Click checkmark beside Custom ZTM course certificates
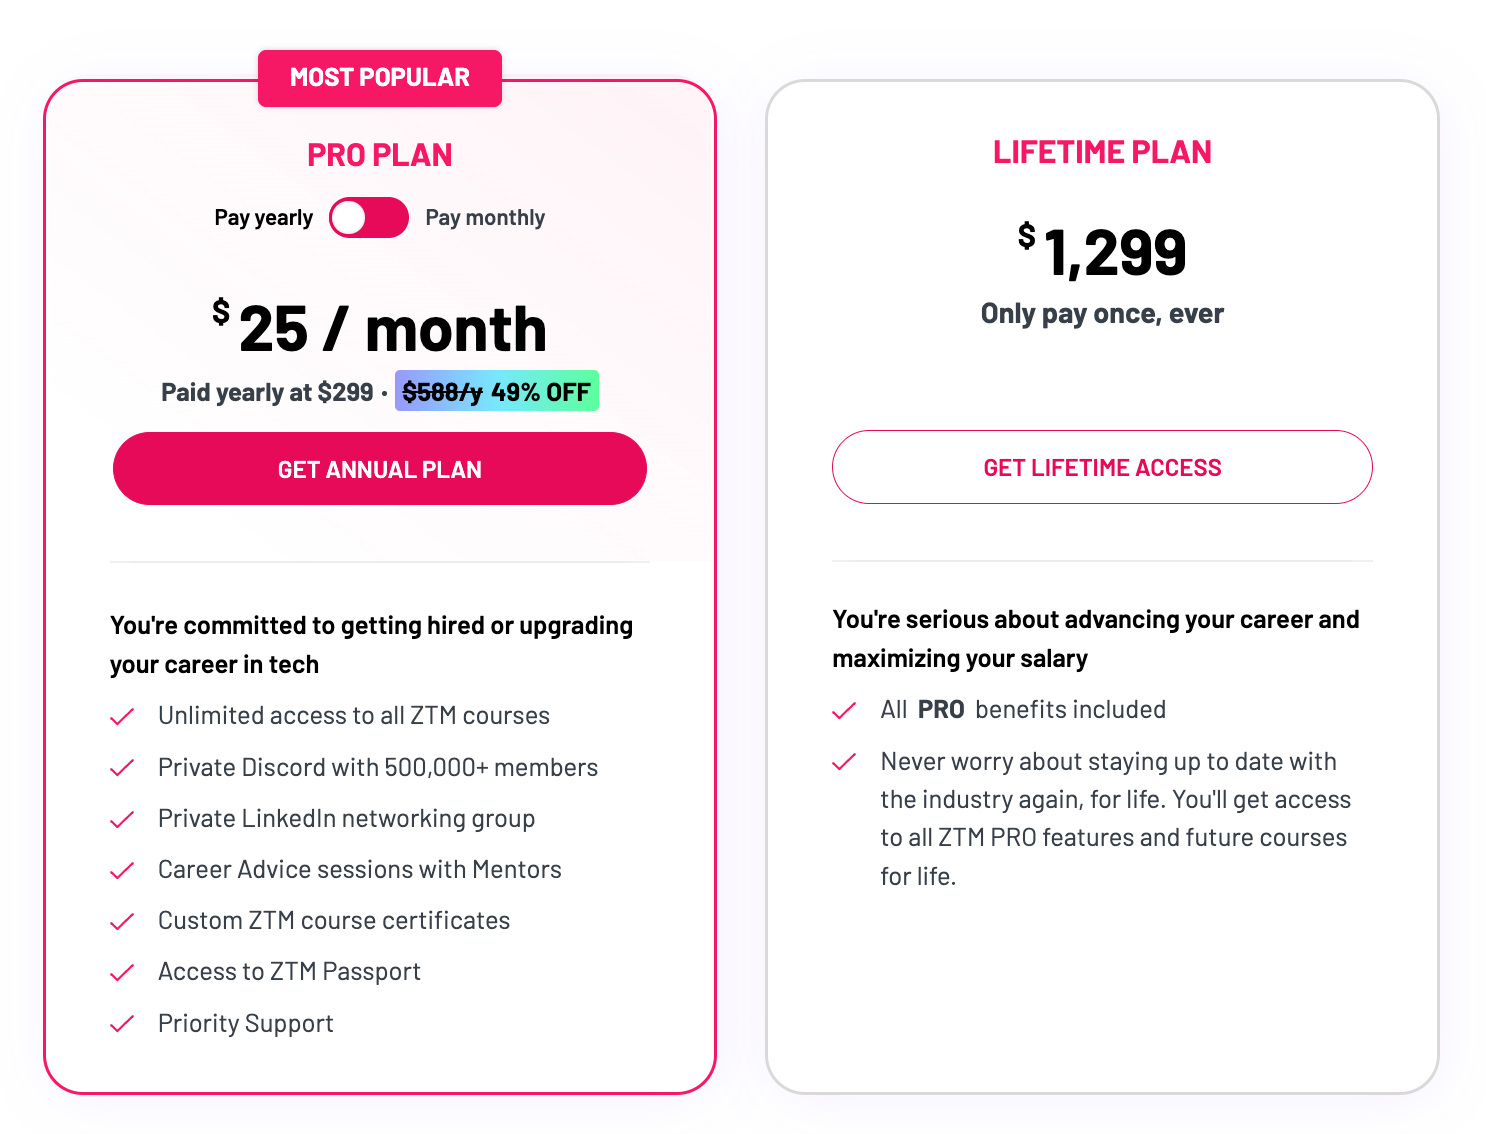The image size is (1486, 1134). pyautogui.click(x=122, y=922)
